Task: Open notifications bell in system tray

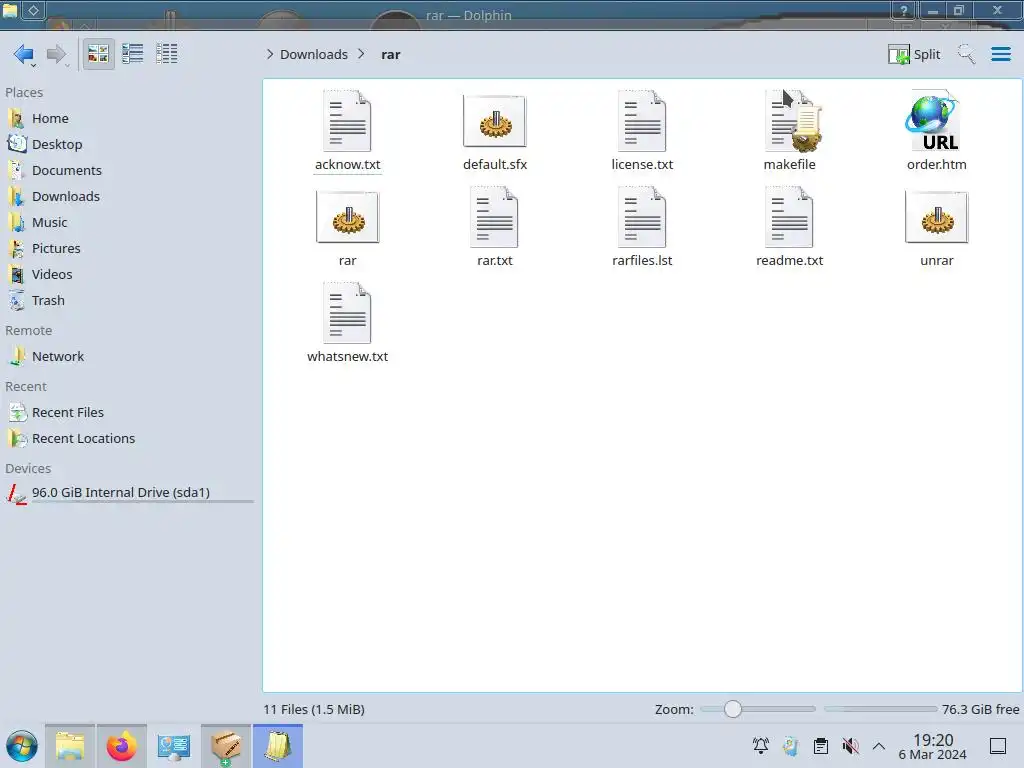Action: click(x=761, y=746)
